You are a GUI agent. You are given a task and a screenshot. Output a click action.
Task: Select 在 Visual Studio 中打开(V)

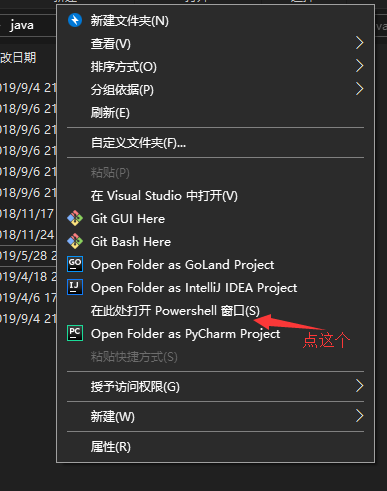pos(215,196)
